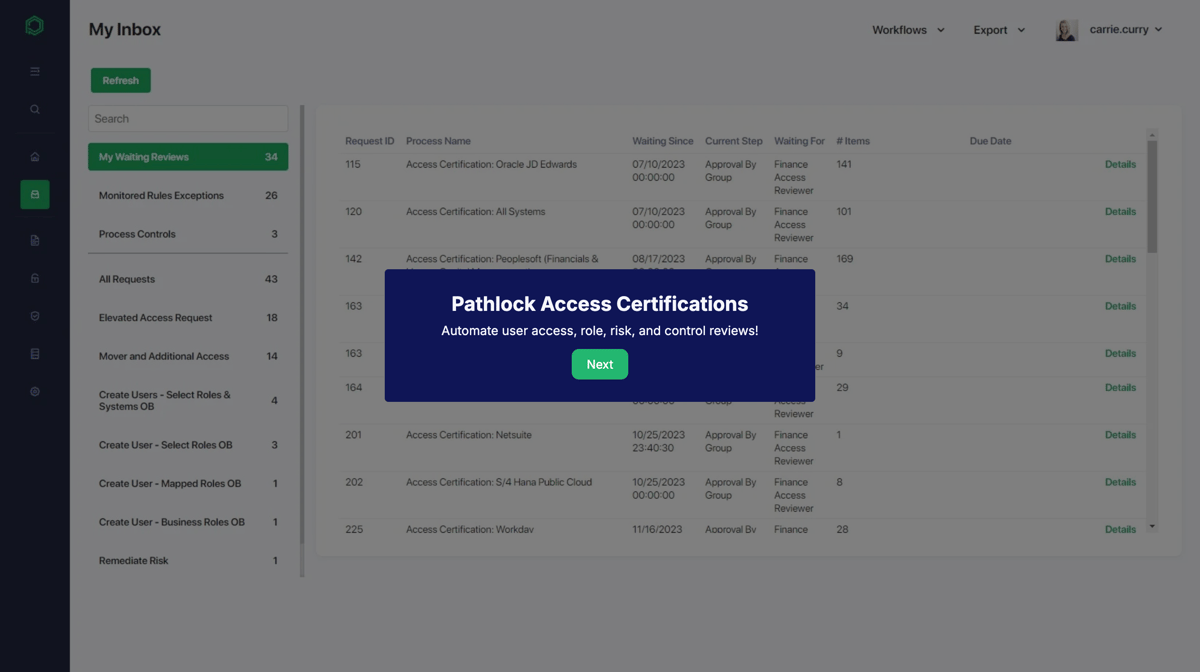Click the Request ID column header
Image resolution: width=1200 pixels, height=672 pixels.
[x=370, y=141]
